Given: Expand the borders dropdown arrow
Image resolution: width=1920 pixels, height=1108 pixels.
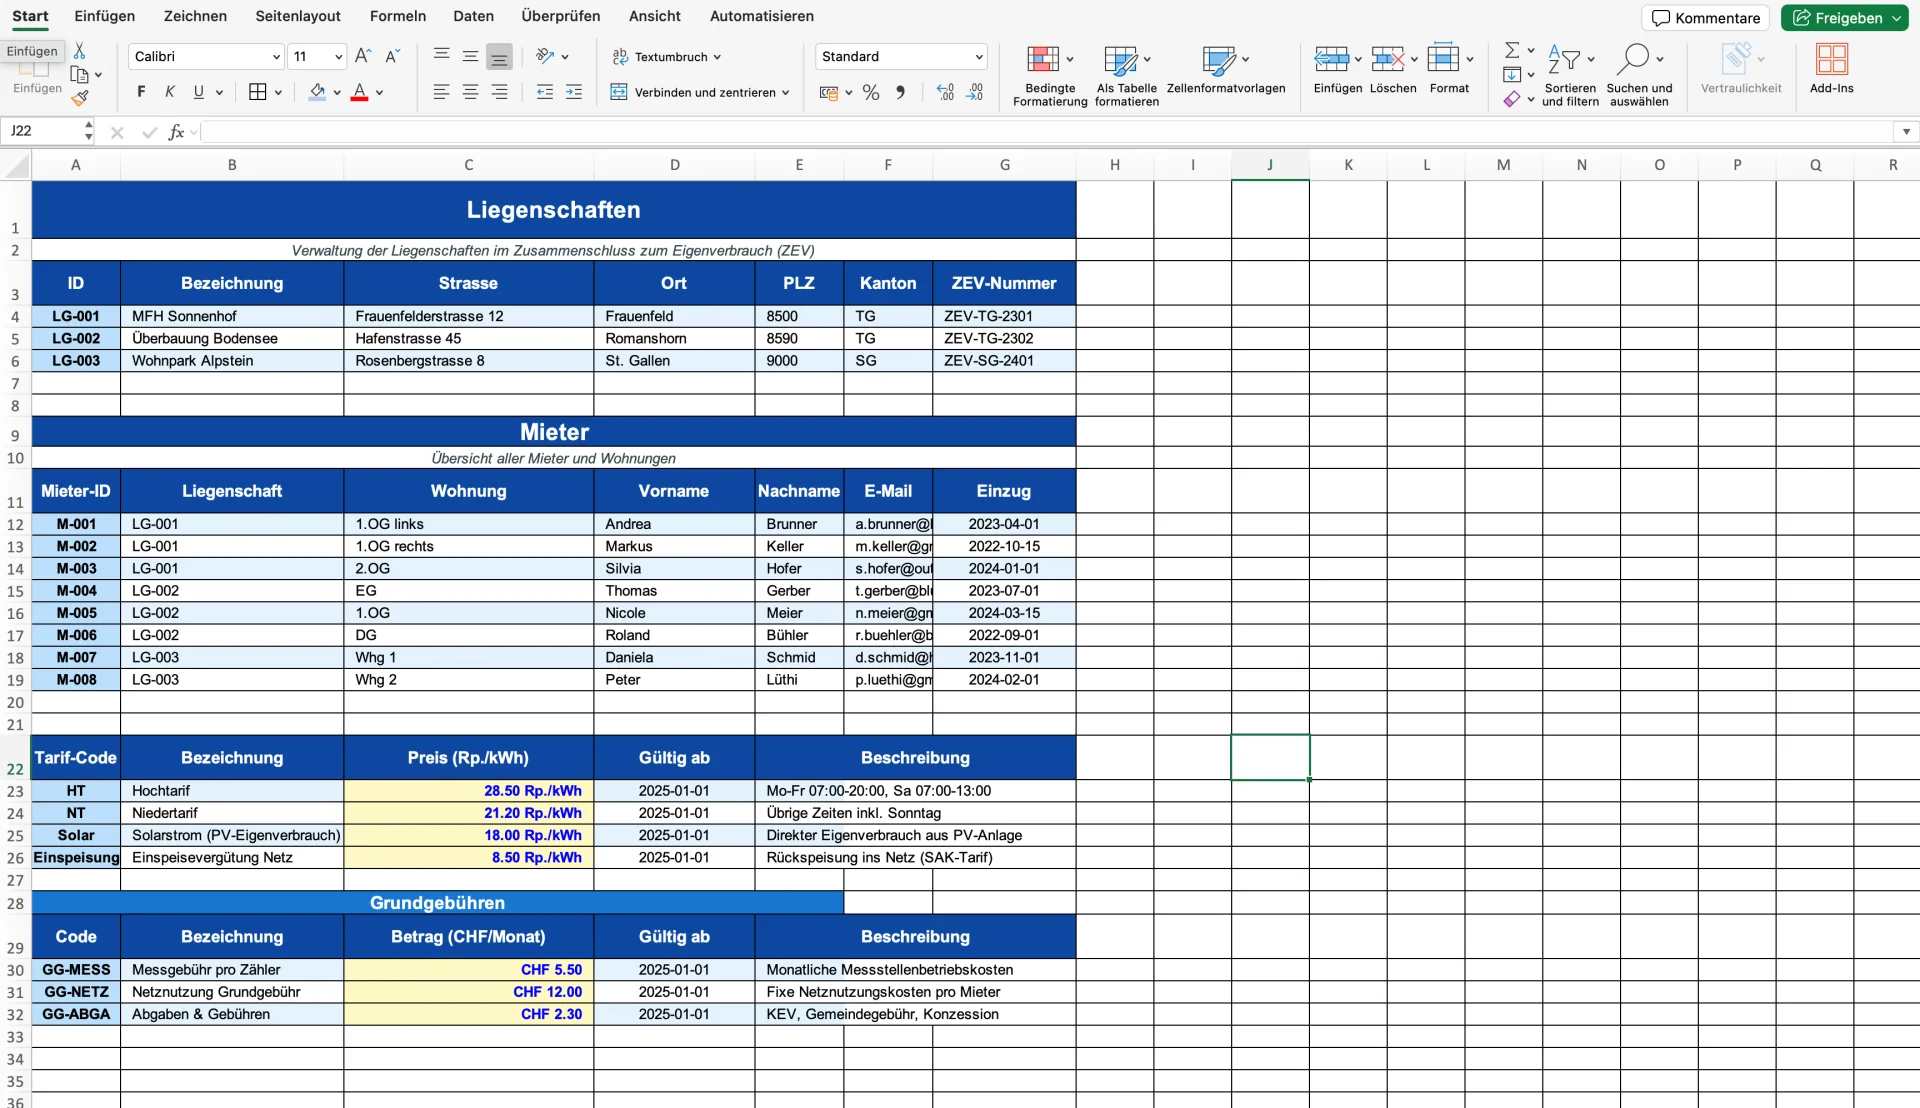Looking at the screenshot, I should pos(278,93).
